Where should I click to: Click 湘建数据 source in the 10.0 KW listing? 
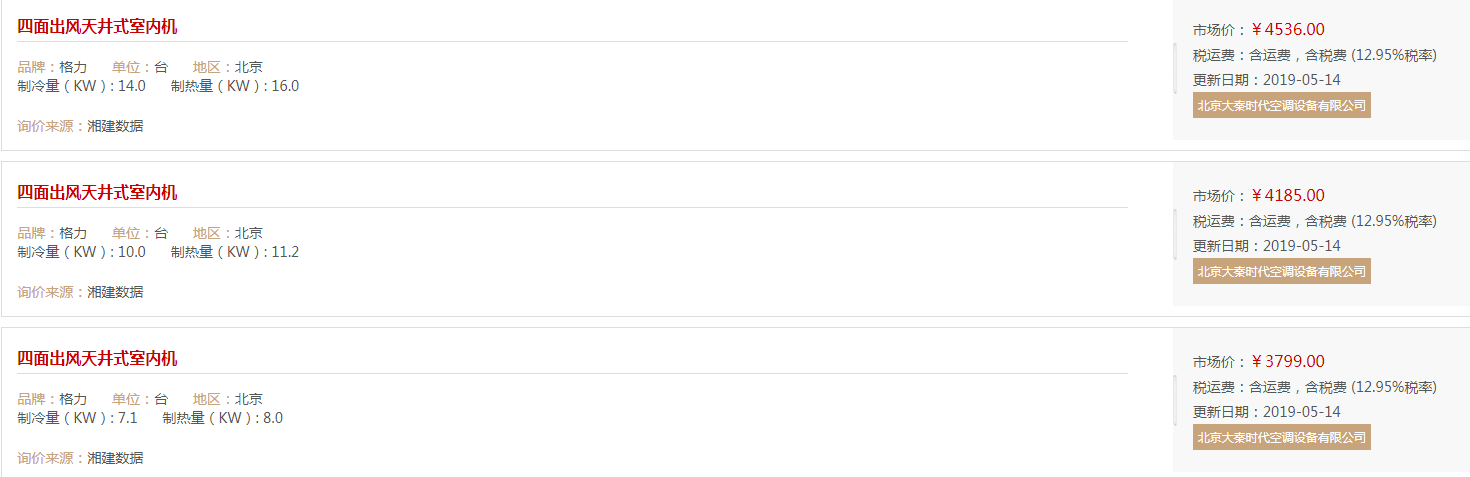(x=115, y=292)
